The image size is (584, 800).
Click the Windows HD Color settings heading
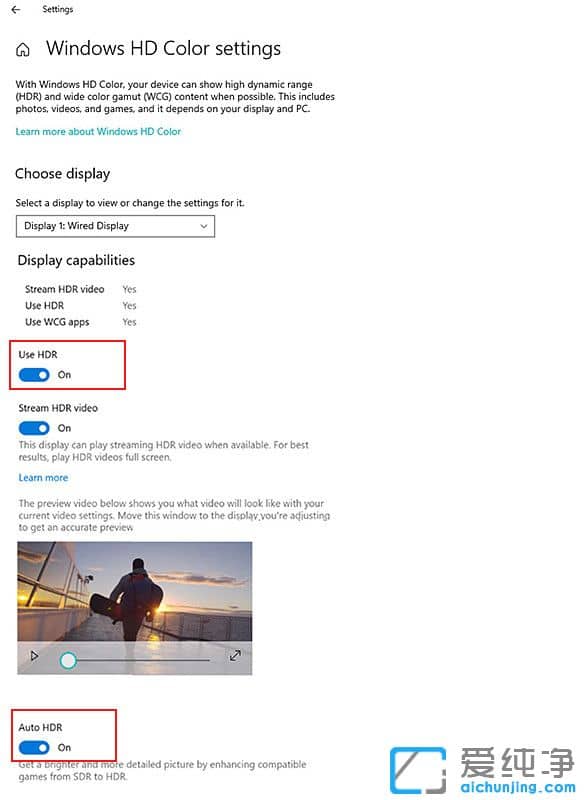[x=163, y=48]
